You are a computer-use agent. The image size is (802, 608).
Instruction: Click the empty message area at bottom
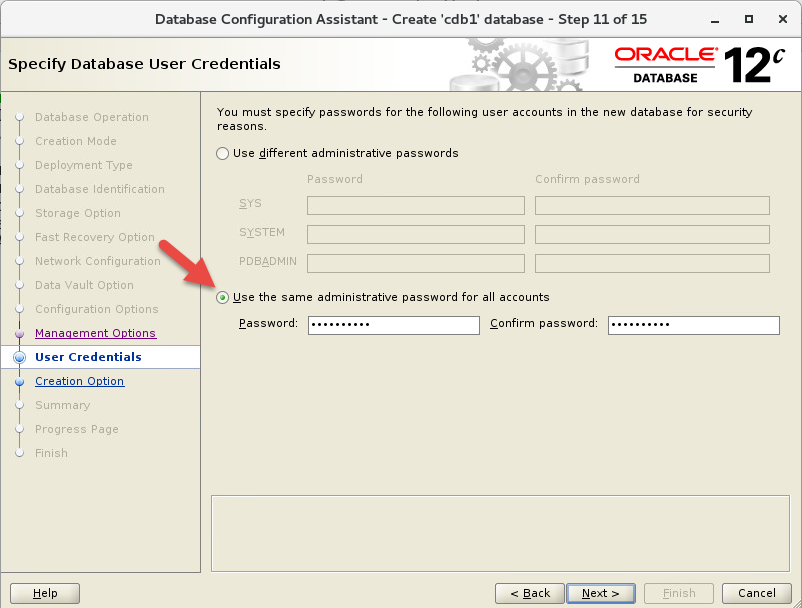(x=500, y=533)
